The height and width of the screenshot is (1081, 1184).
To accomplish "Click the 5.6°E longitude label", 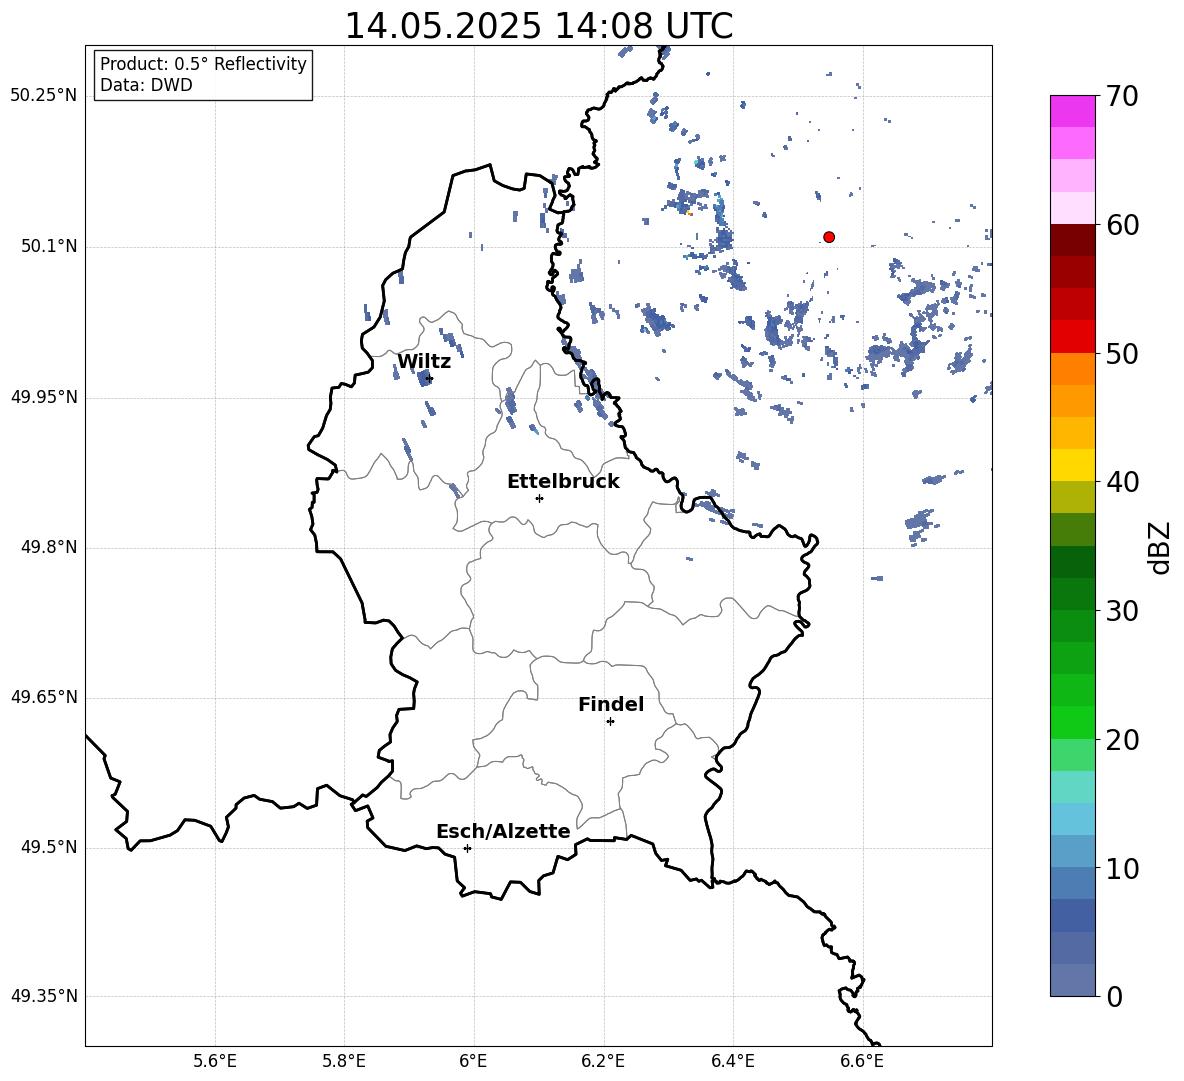I will (x=215, y=1061).
